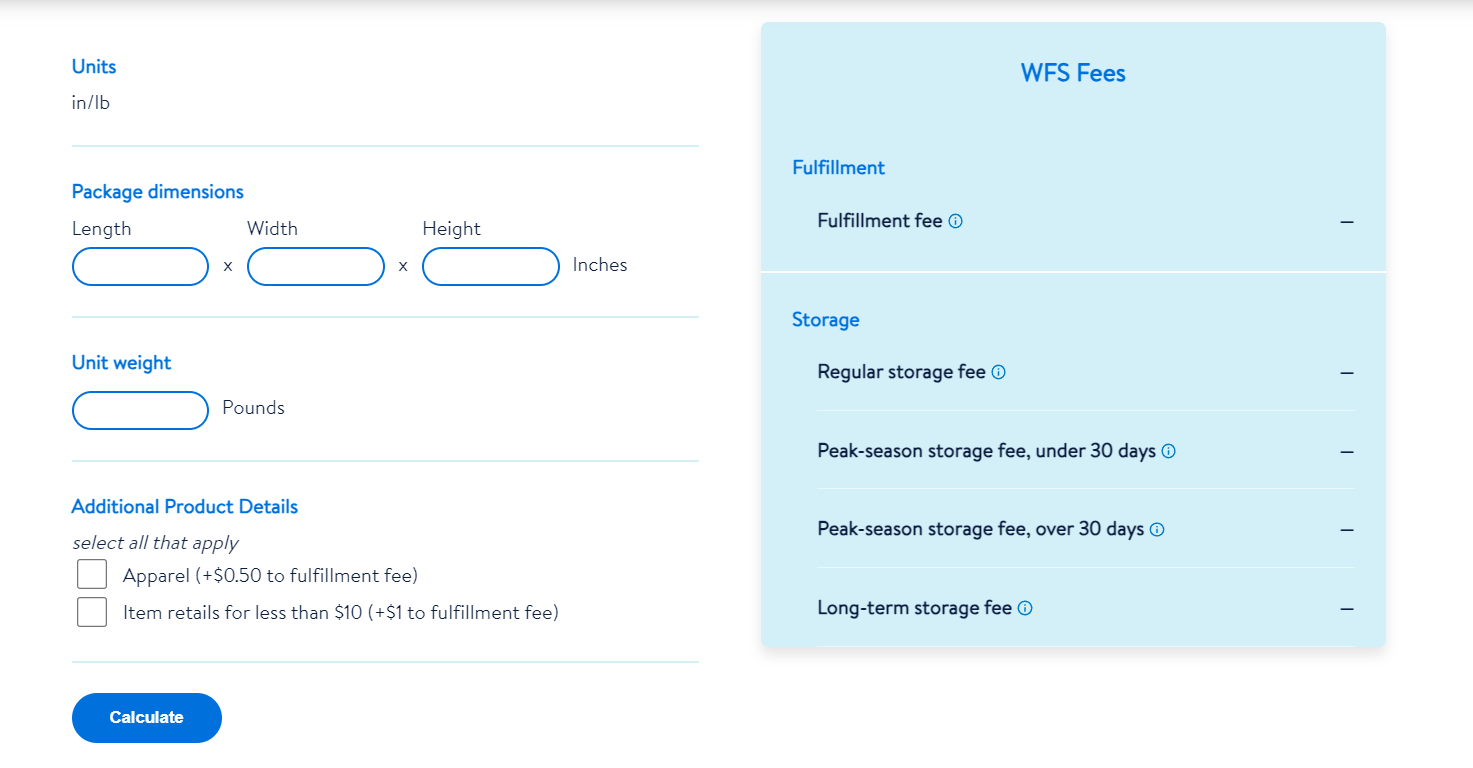
Task: Check 'Item retails for less than $10'
Action: click(x=92, y=611)
